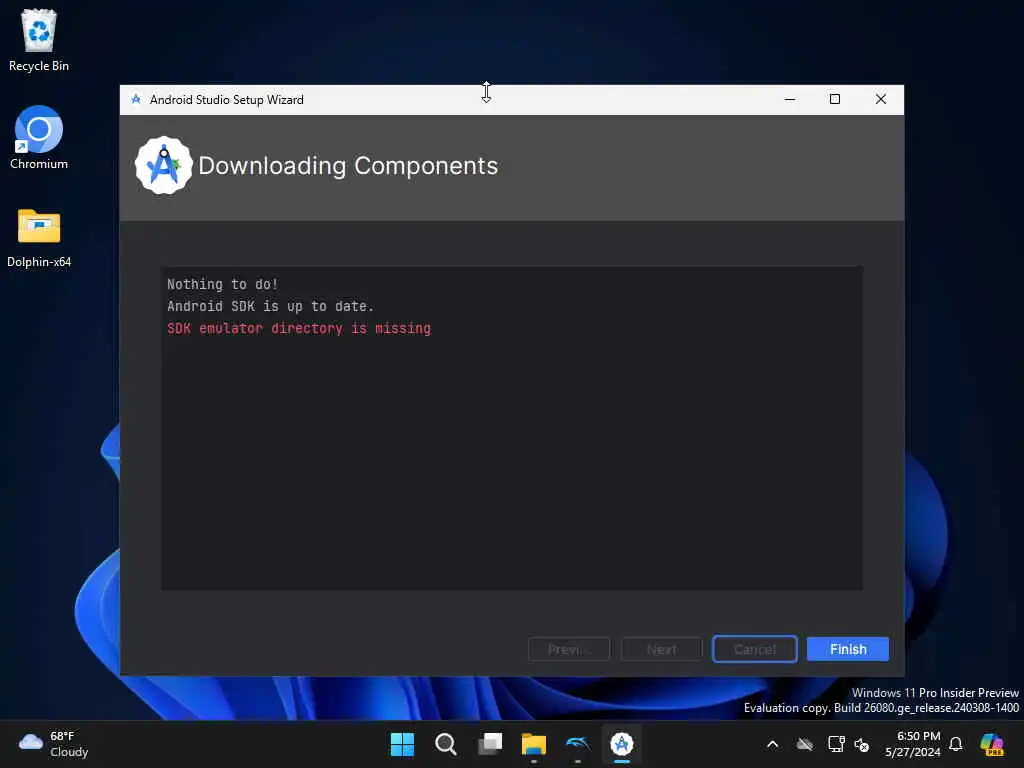
Task: Click the Android Studio Setup Wizard title text
Action: (x=227, y=100)
